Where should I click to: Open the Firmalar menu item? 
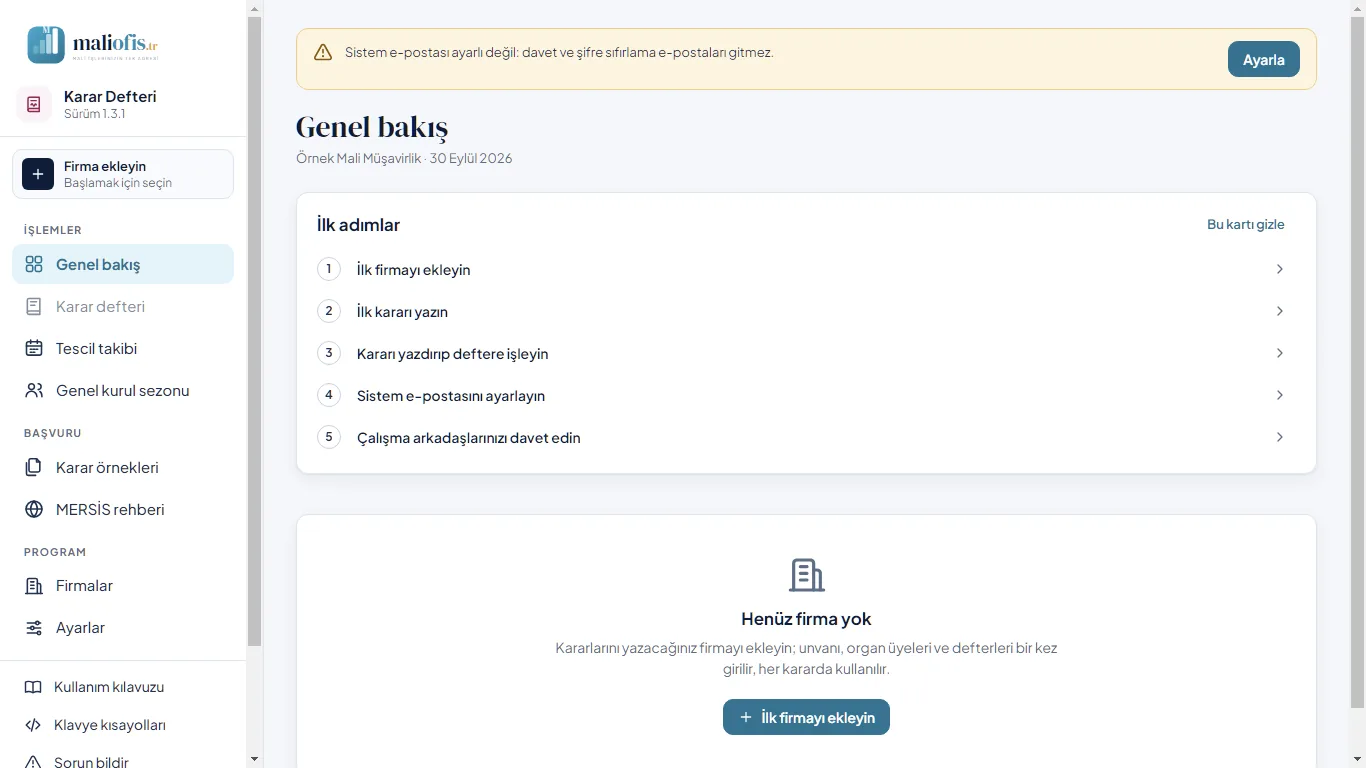point(123,586)
